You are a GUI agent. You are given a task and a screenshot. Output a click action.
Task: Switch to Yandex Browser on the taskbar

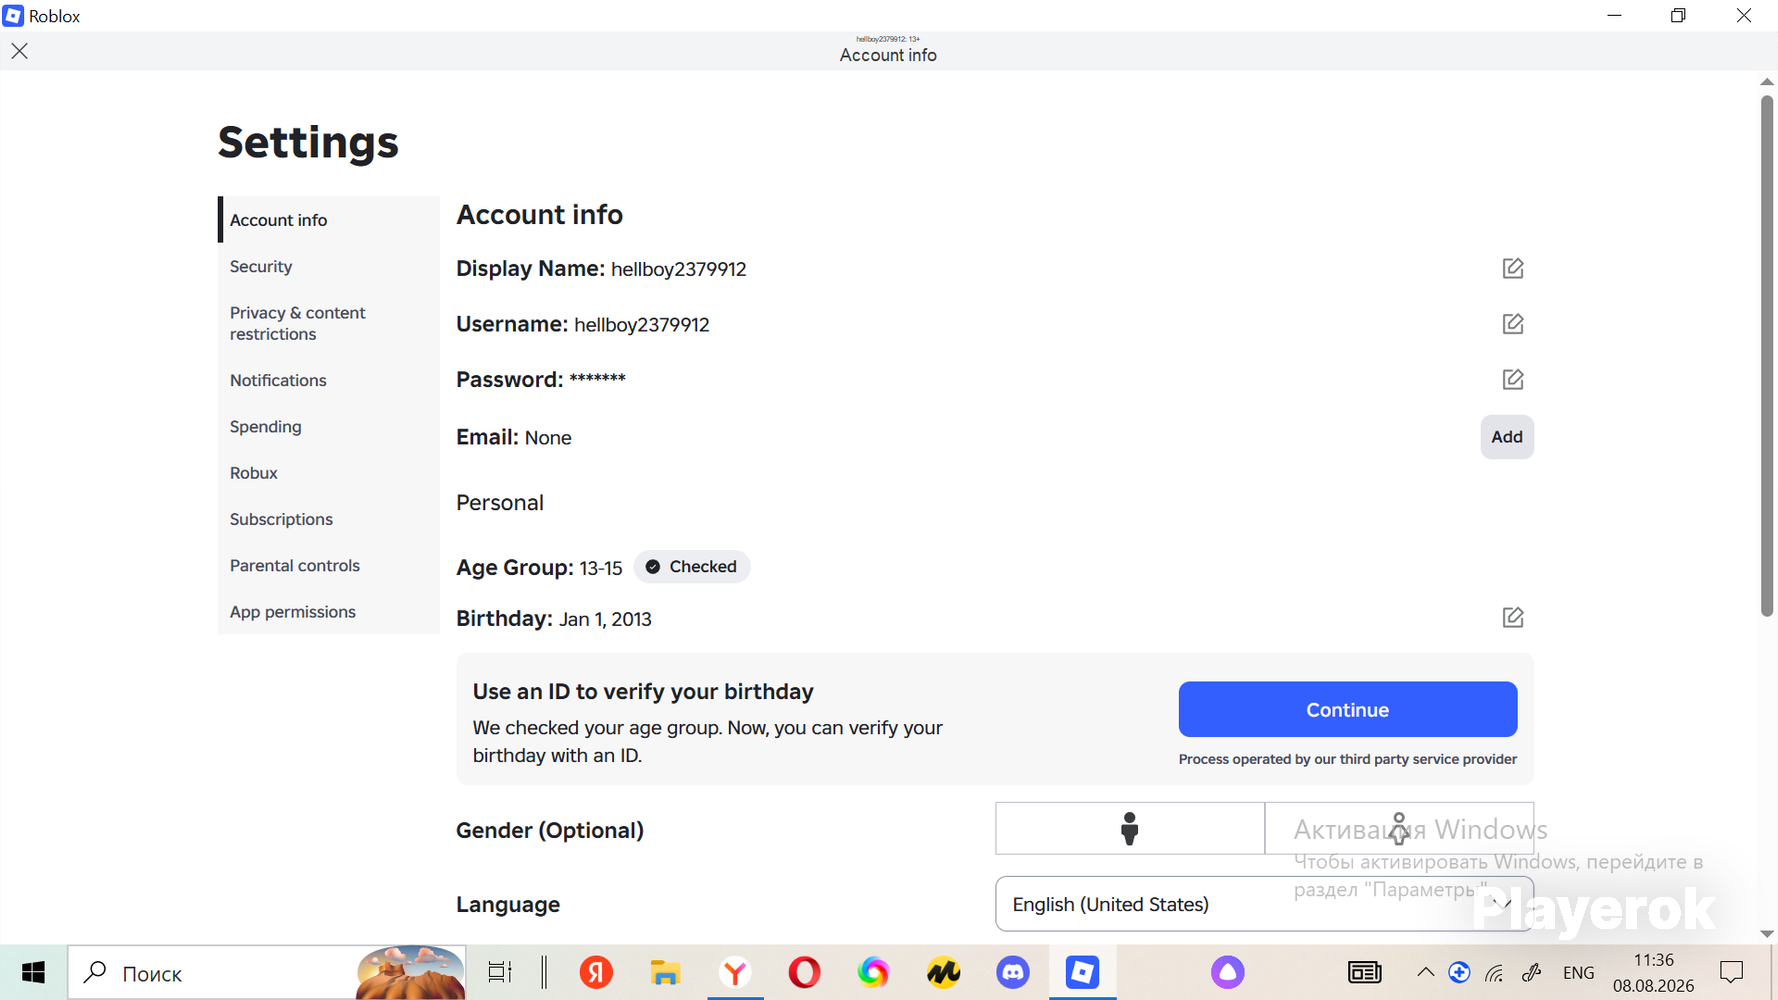coord(735,972)
